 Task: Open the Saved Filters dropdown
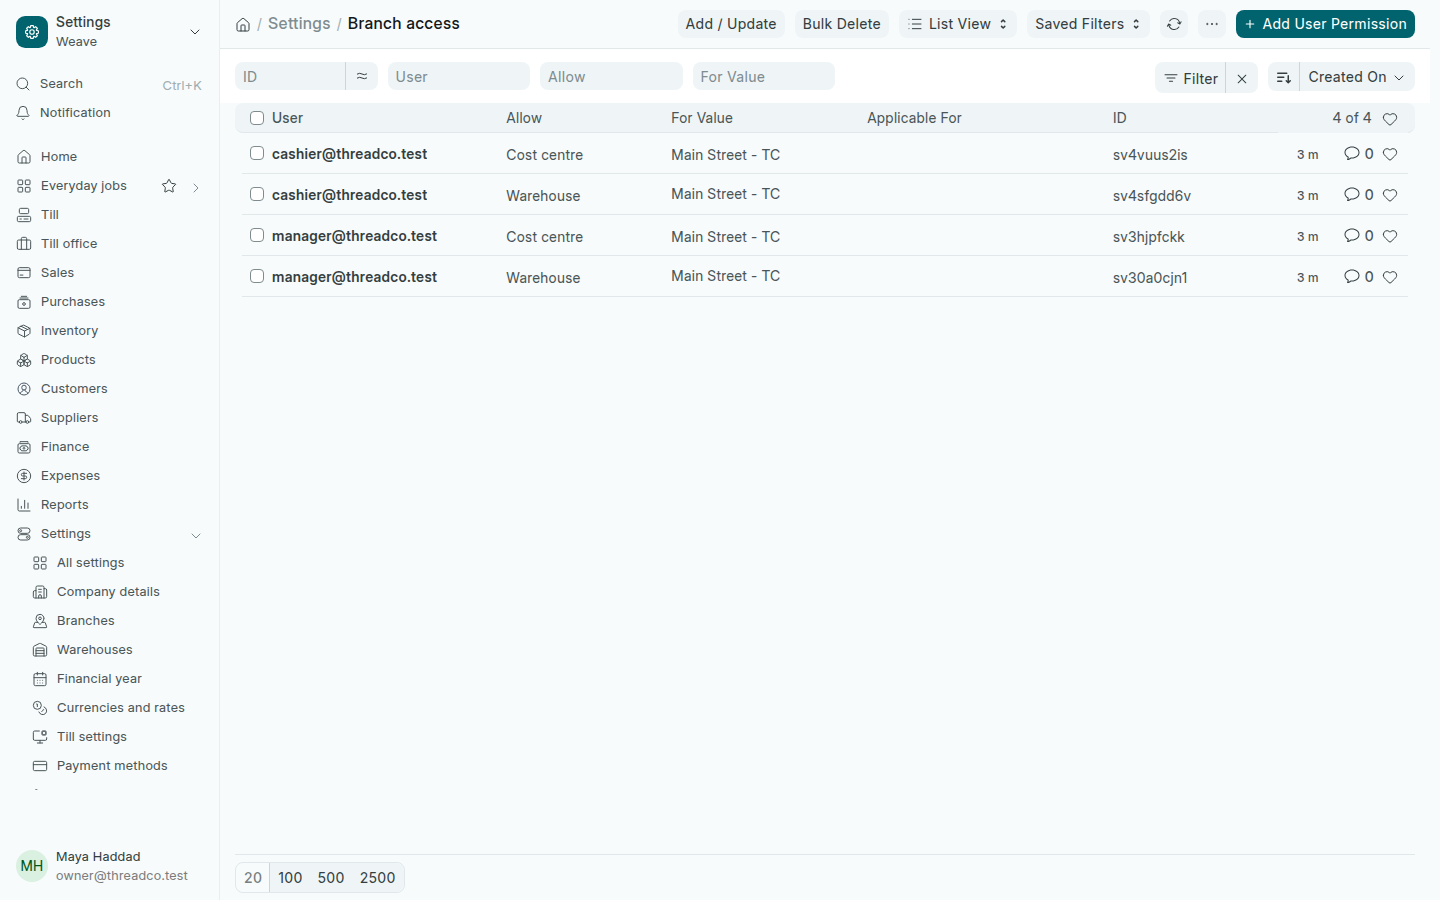[1088, 24]
